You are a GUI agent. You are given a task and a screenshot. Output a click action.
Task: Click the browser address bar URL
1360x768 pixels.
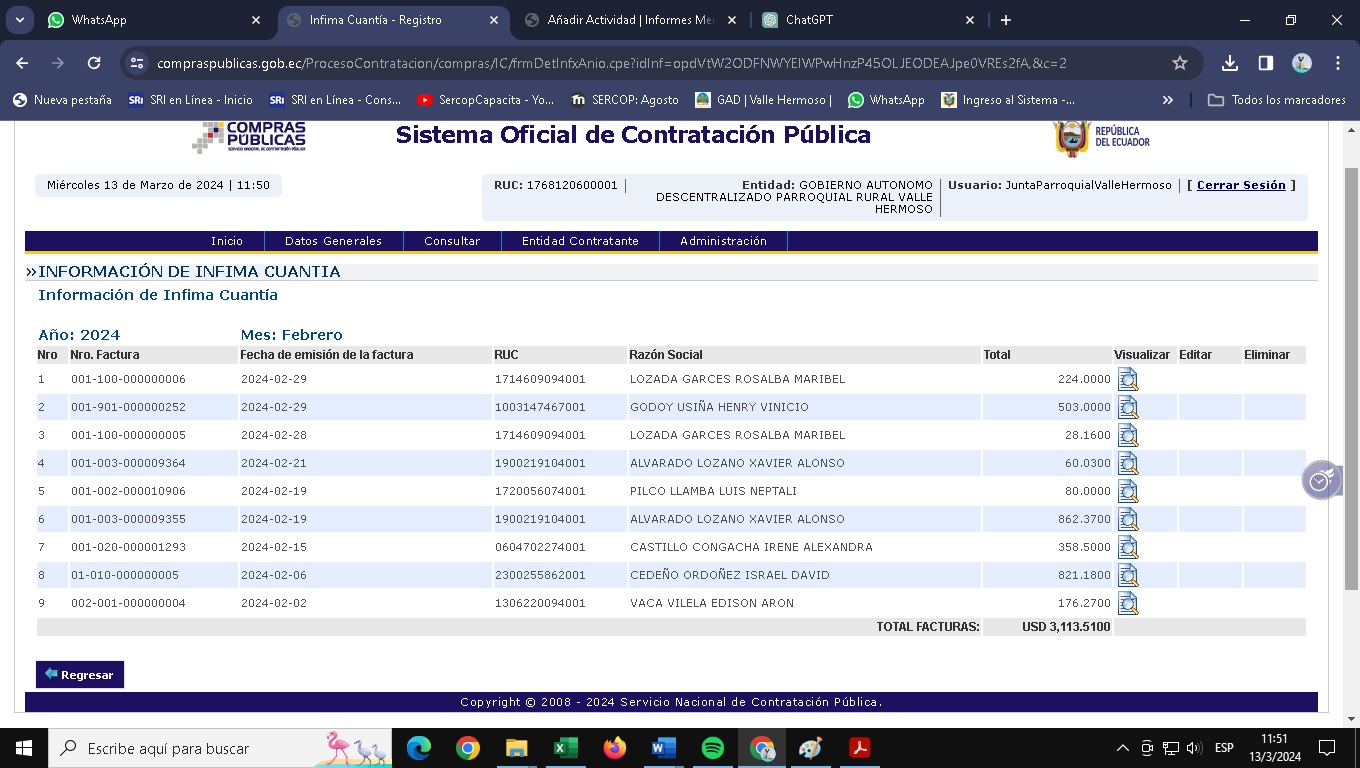tap(610, 63)
